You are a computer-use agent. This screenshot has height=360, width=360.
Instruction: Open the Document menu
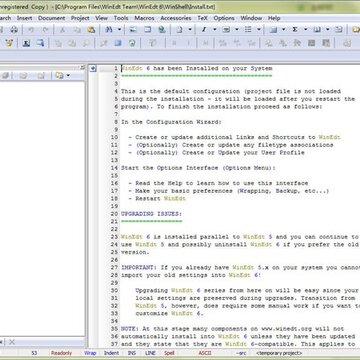tap(51, 18)
